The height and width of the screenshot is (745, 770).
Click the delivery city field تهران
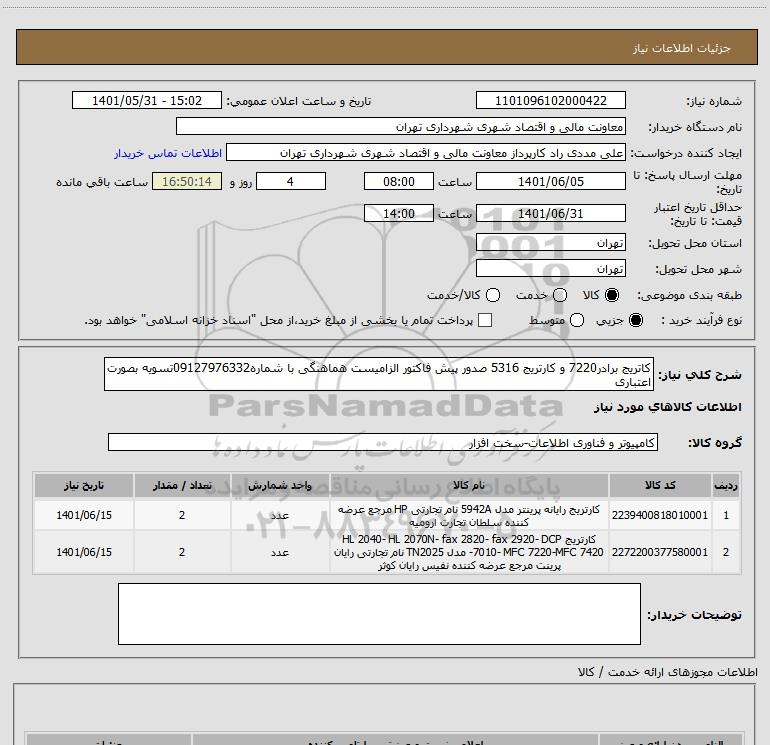tap(550, 269)
